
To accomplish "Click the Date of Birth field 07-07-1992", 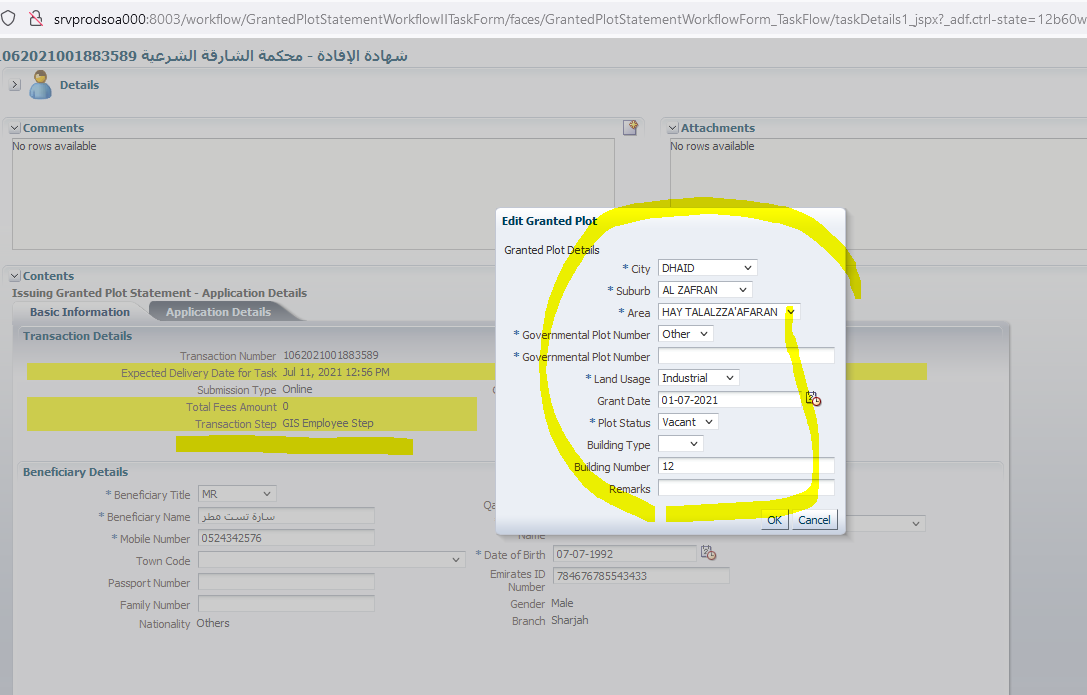I will coord(625,554).
